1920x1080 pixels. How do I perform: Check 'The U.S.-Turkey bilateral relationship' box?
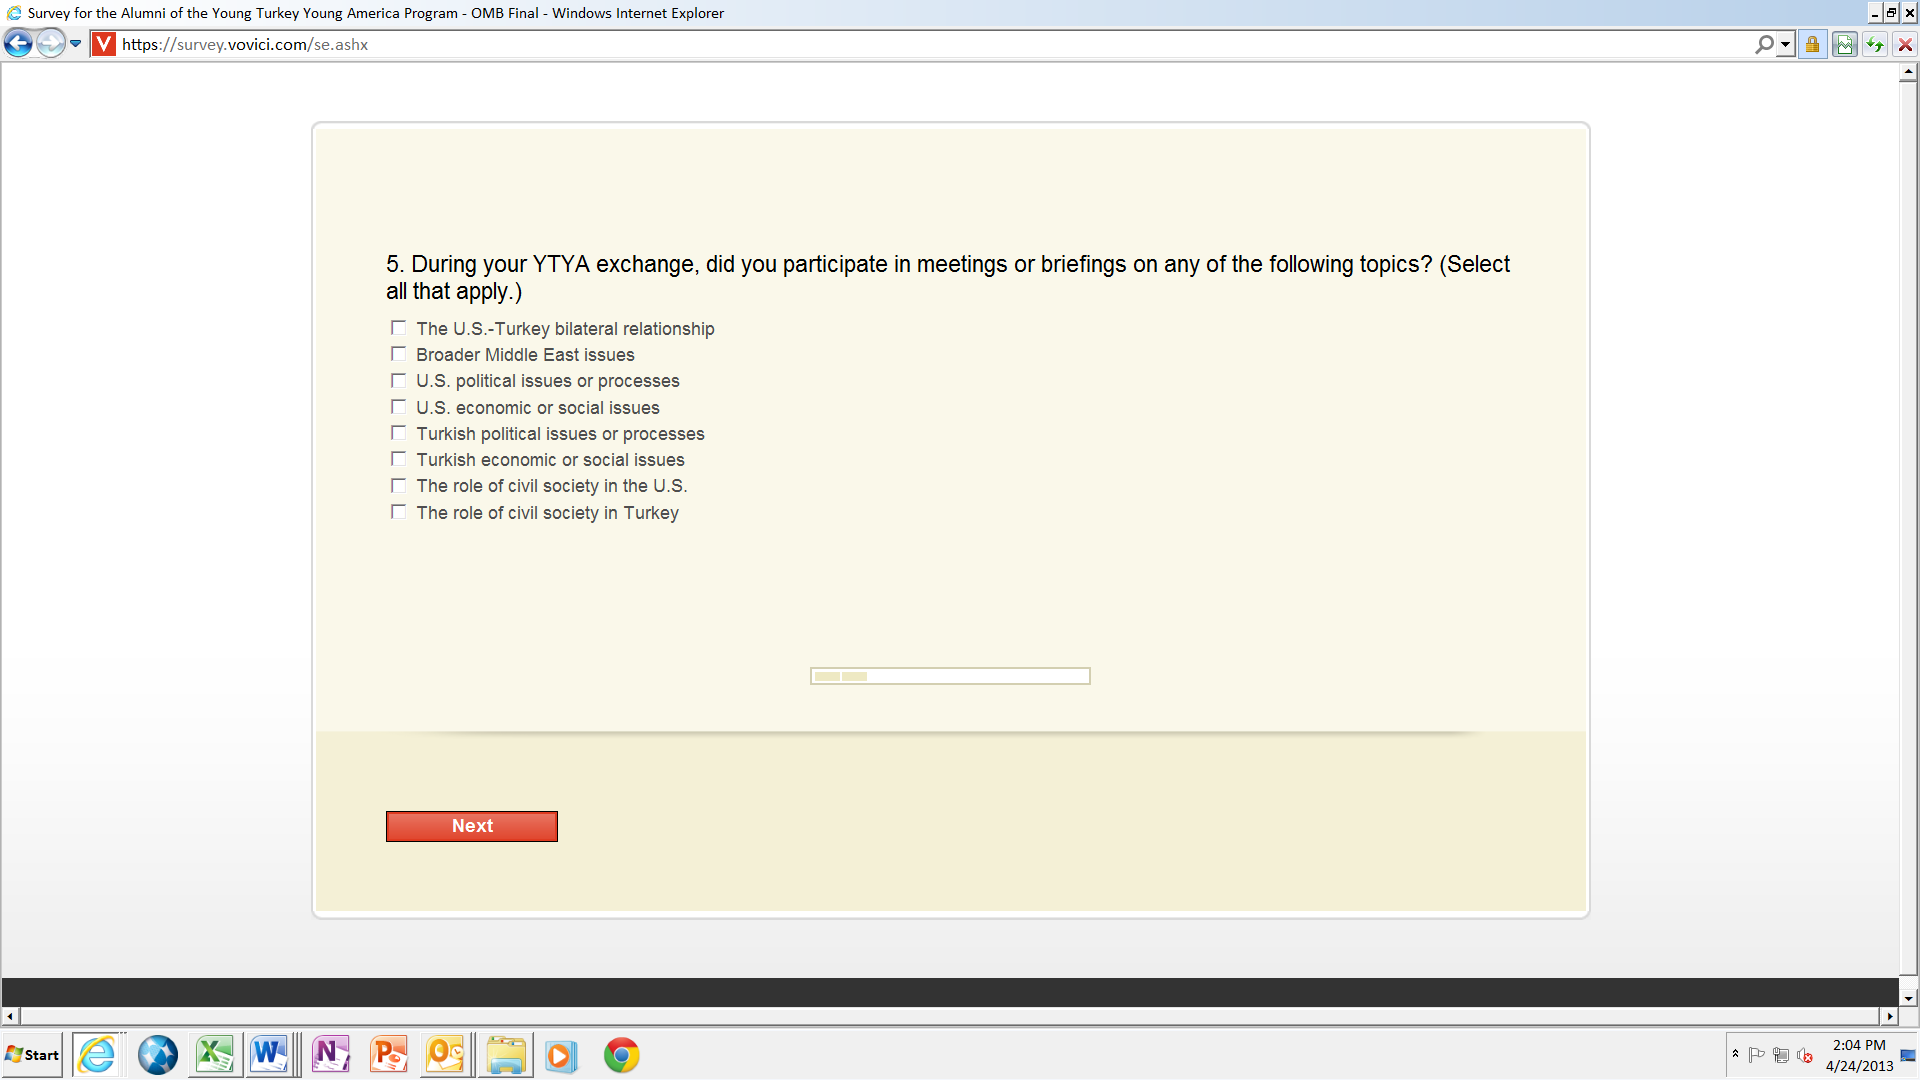point(398,328)
